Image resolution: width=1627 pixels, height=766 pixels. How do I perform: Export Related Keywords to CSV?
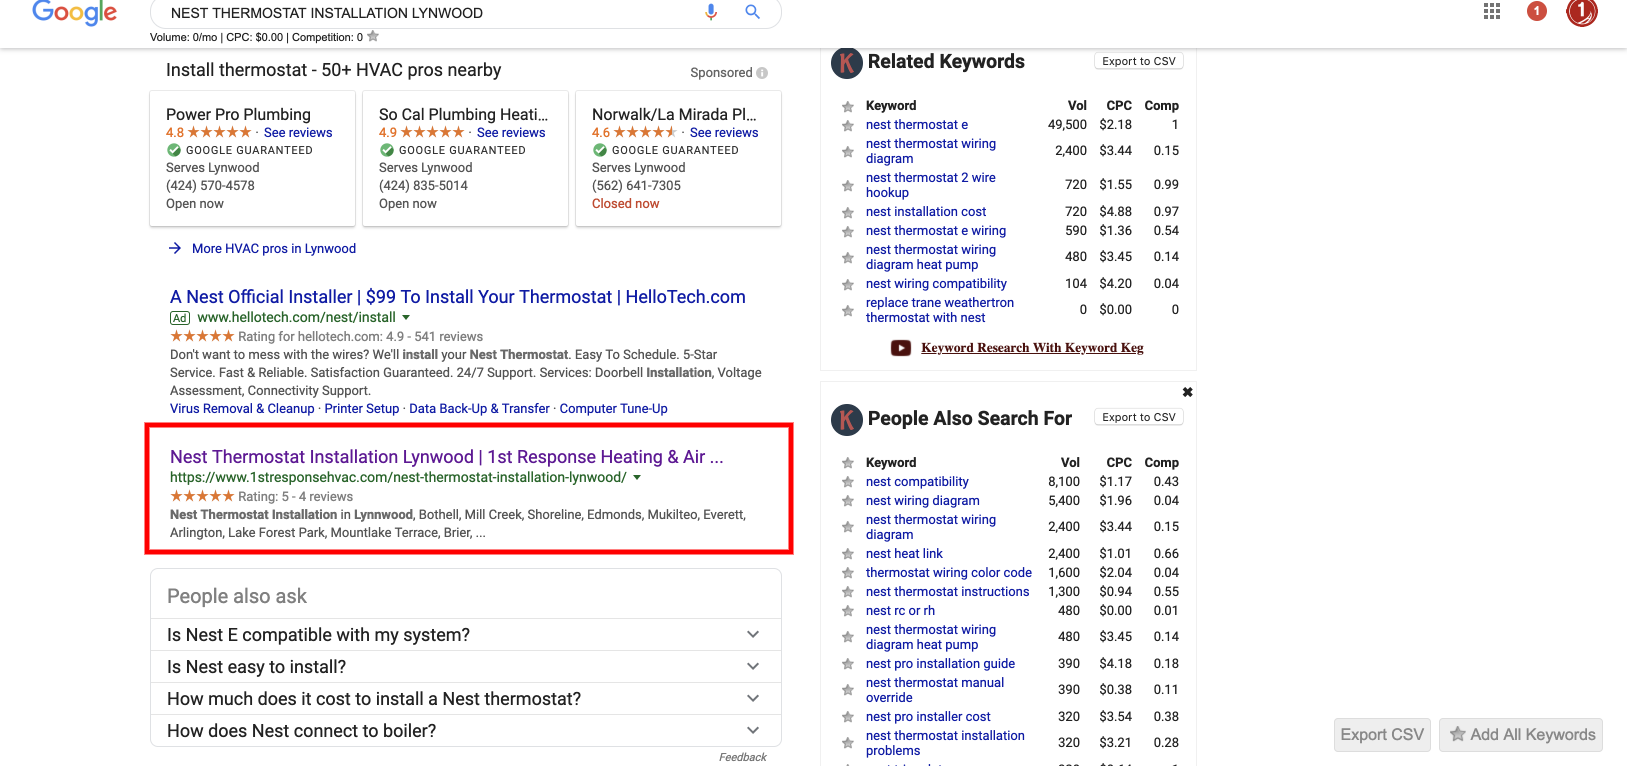pyautogui.click(x=1139, y=61)
